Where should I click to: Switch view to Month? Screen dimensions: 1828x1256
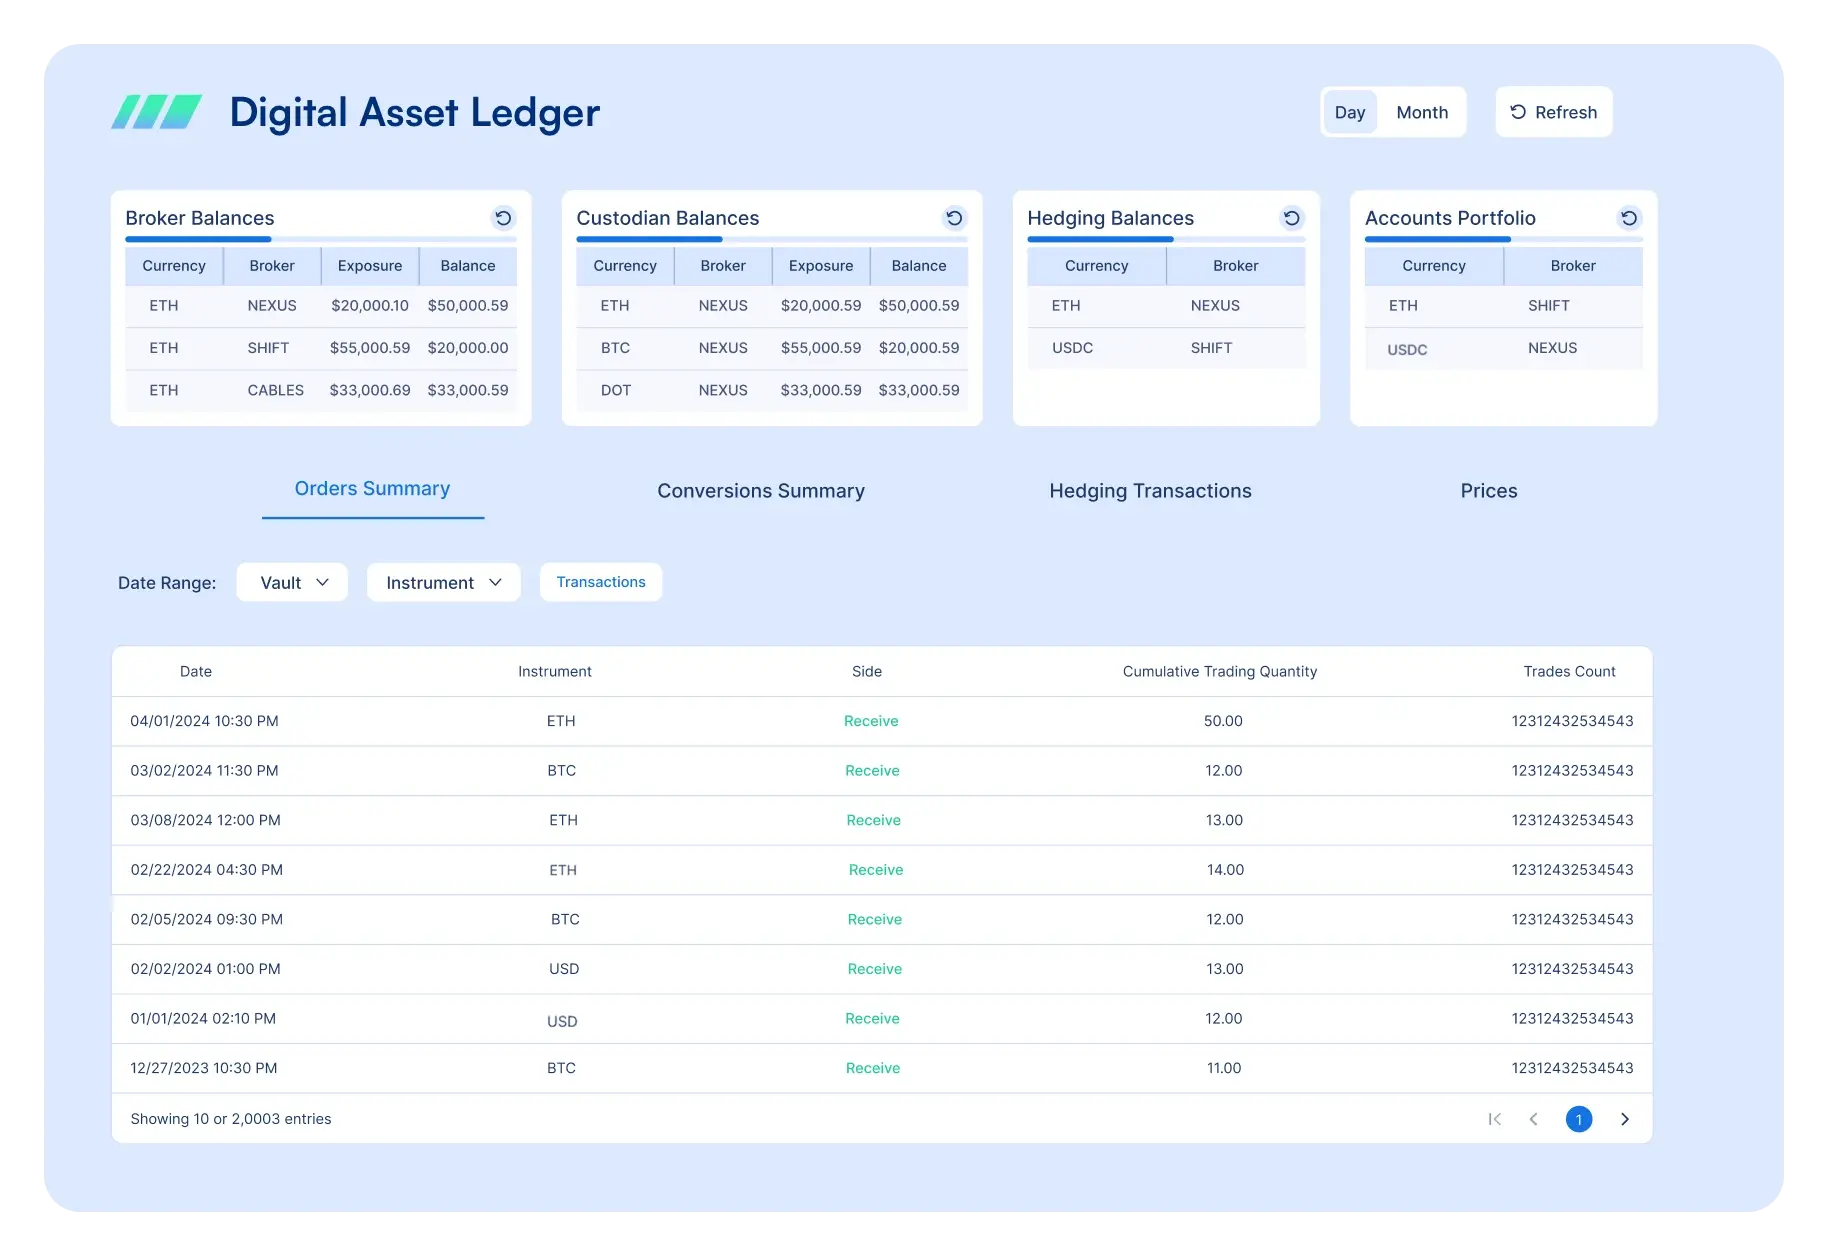[1421, 112]
